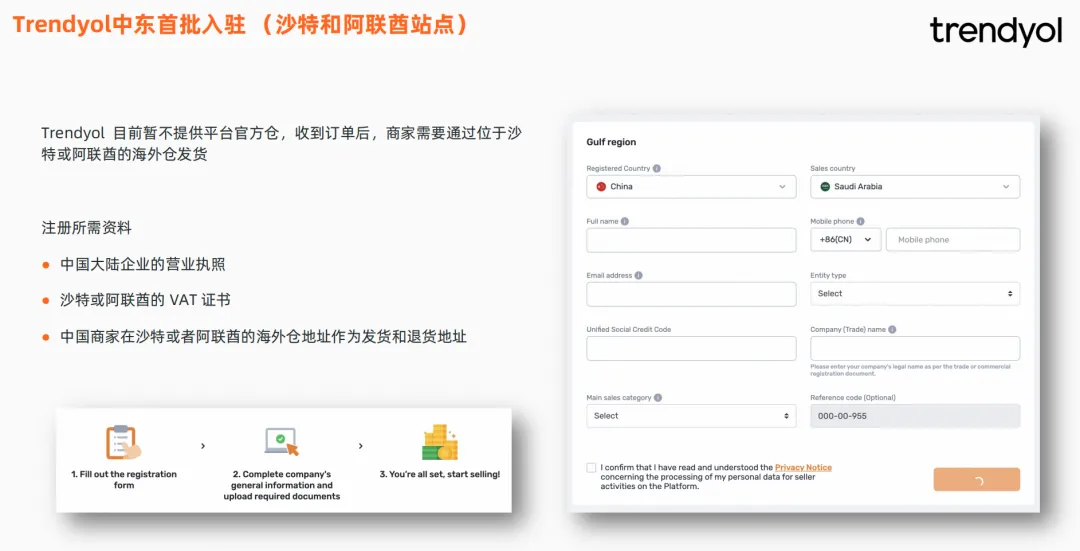Click the bullet '中国大陆企业的营业执照'

[x=143, y=264]
